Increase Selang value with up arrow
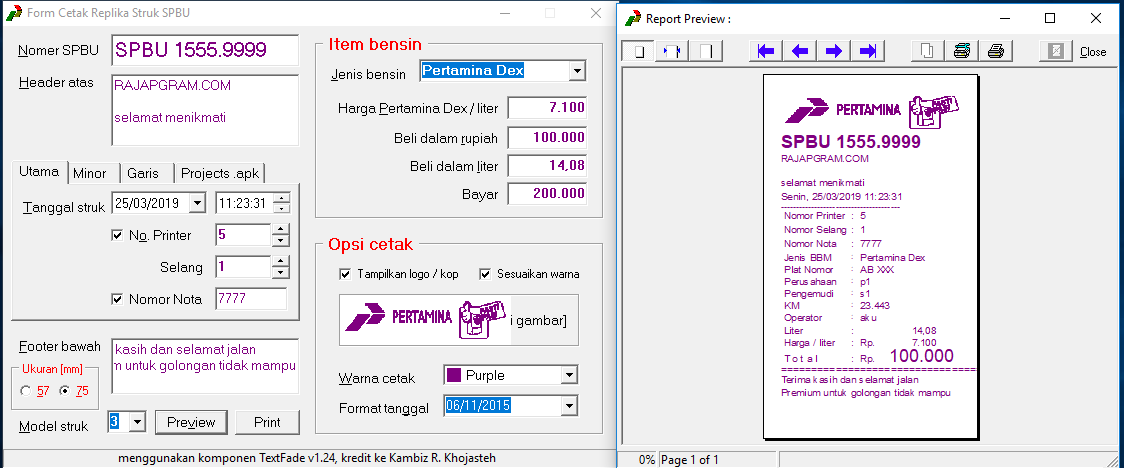Image resolution: width=1124 pixels, height=468 pixels. pos(280,262)
